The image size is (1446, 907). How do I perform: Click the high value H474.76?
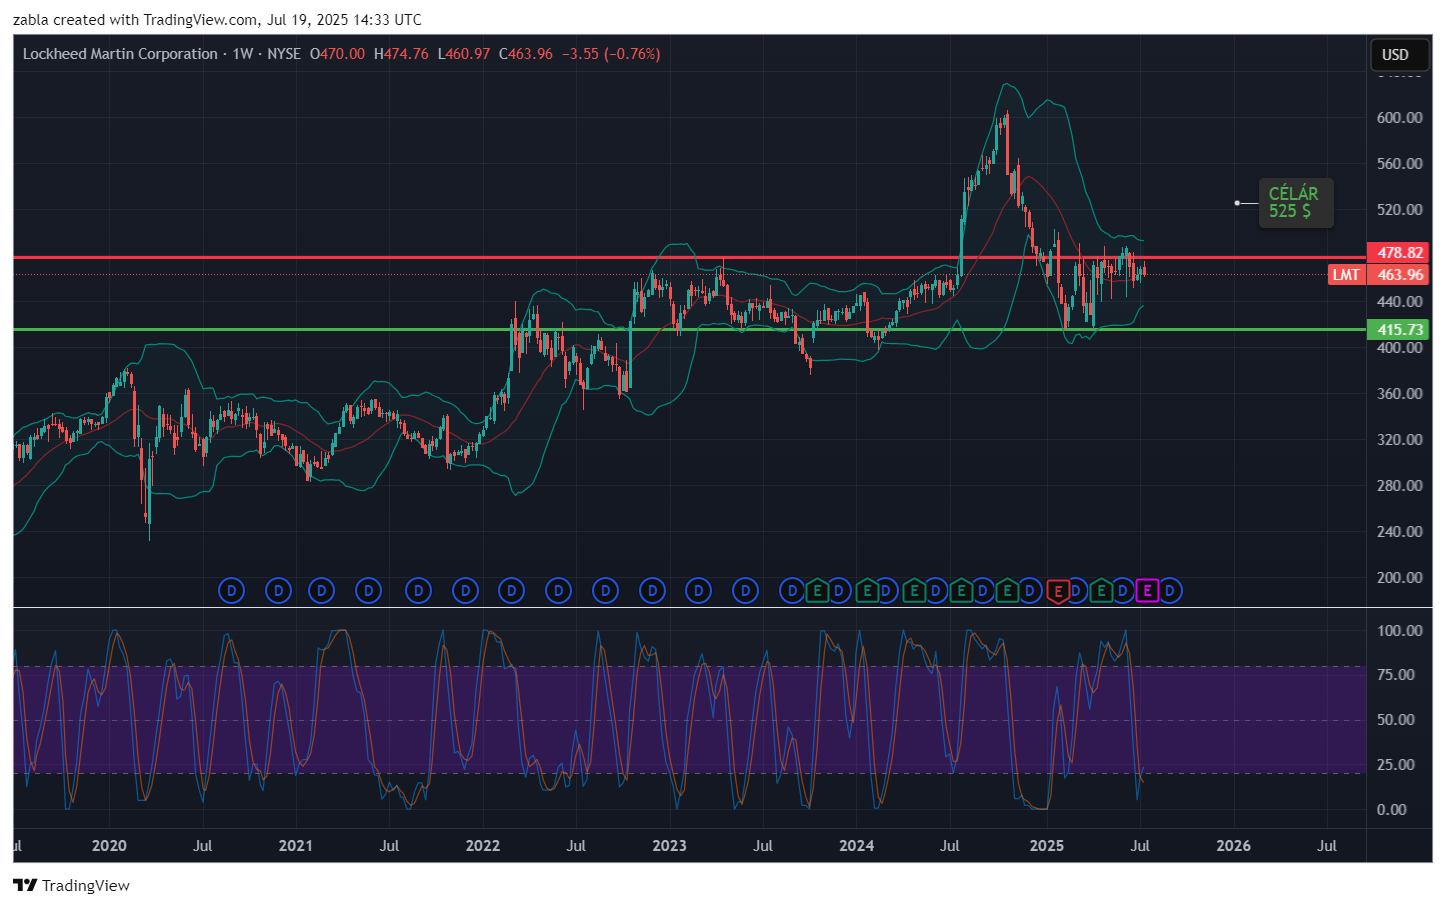coord(401,54)
